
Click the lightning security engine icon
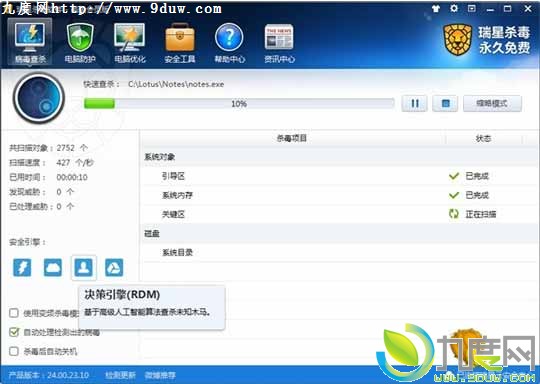coord(22,267)
